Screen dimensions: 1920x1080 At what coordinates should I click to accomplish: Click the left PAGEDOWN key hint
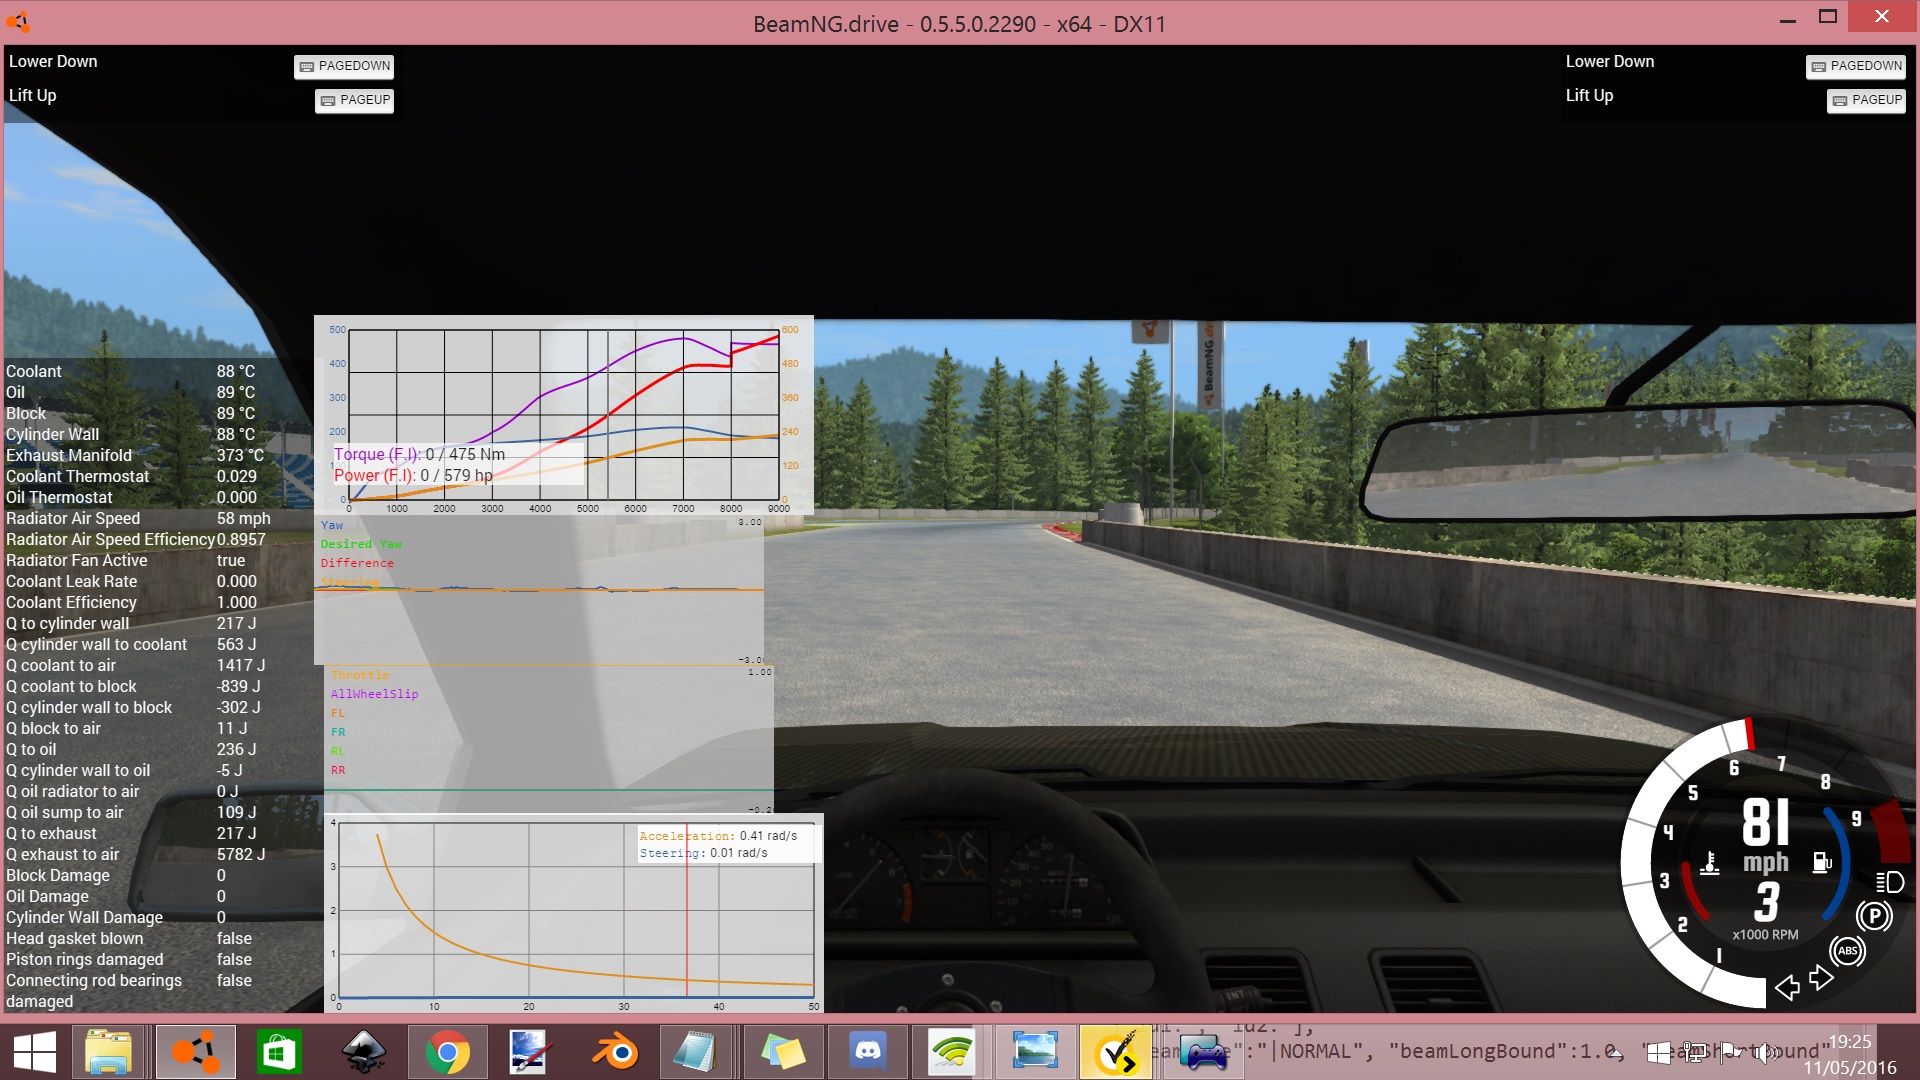point(344,66)
